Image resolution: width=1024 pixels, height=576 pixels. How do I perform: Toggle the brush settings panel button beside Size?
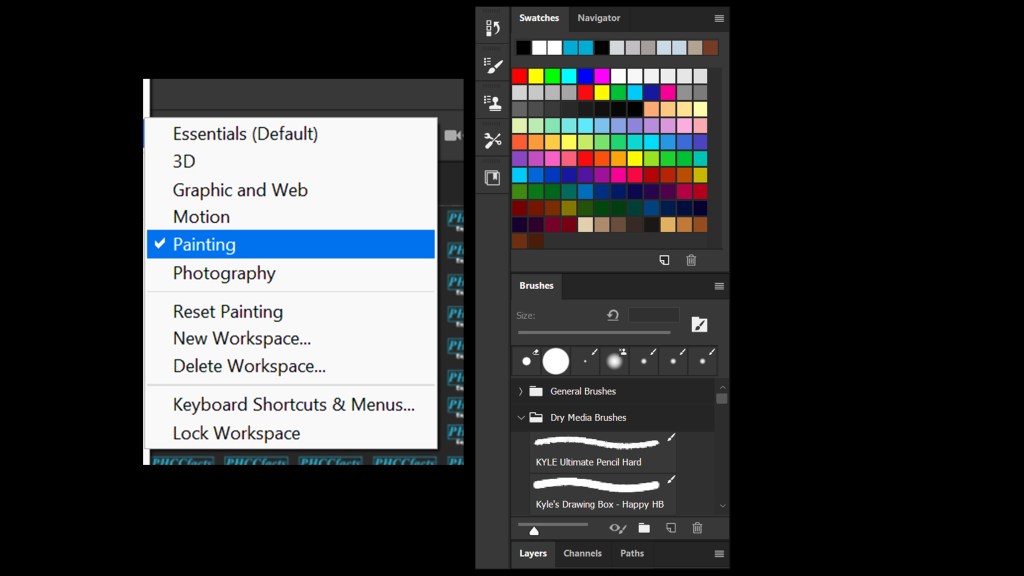point(699,324)
